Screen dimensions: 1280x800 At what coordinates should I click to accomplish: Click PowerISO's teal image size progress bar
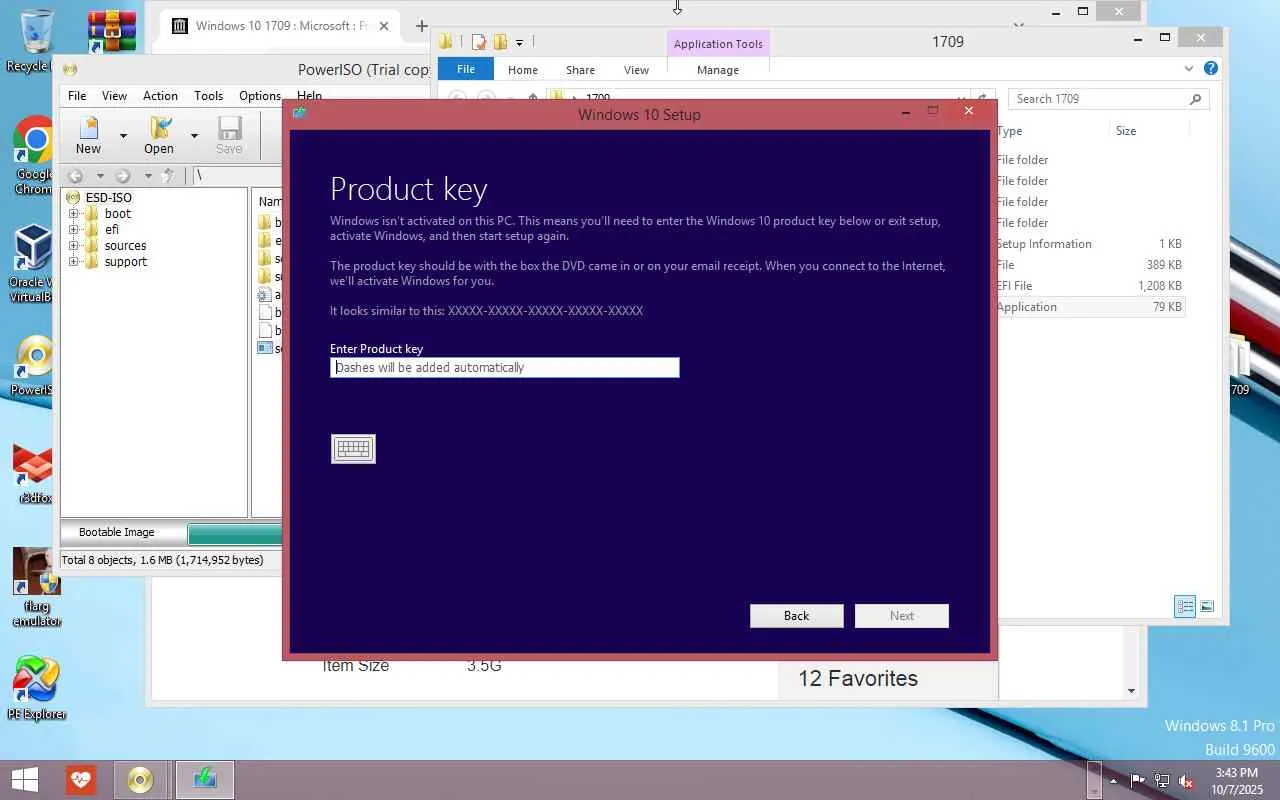235,533
